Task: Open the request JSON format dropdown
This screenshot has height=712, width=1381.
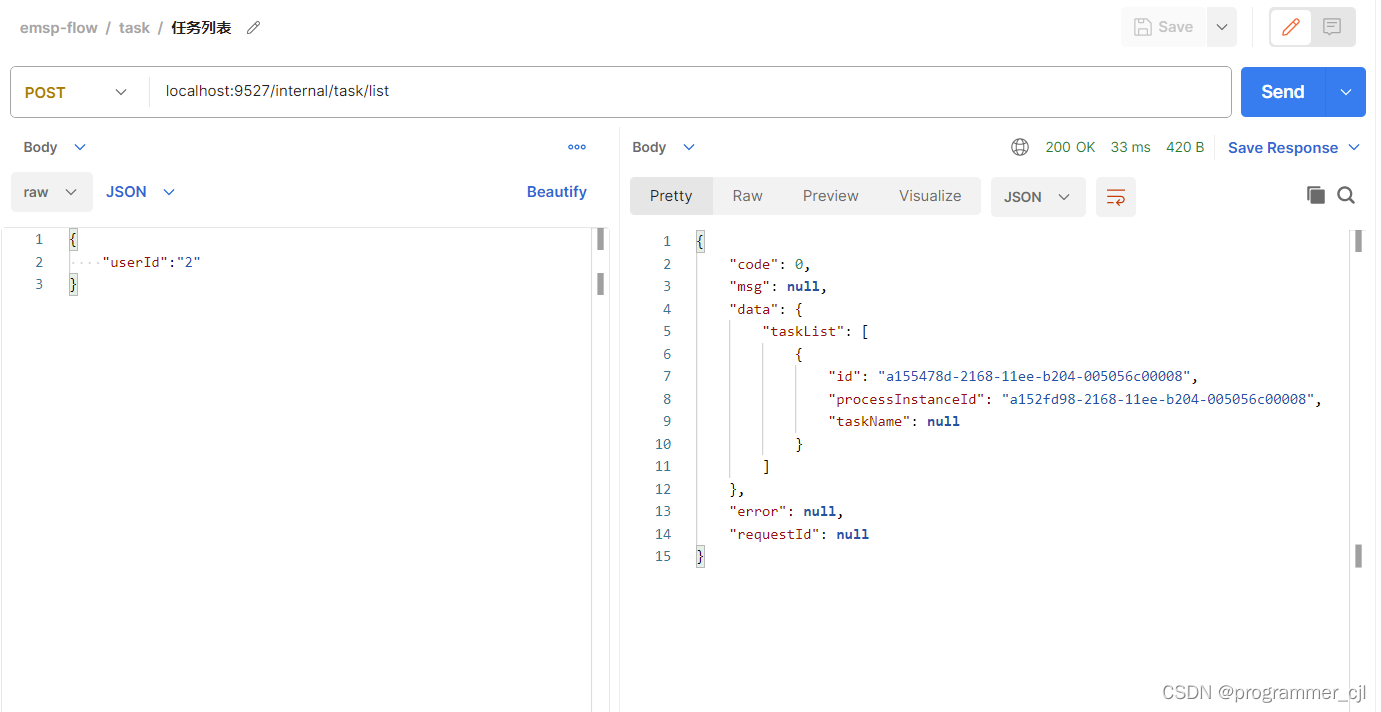Action: pos(140,192)
